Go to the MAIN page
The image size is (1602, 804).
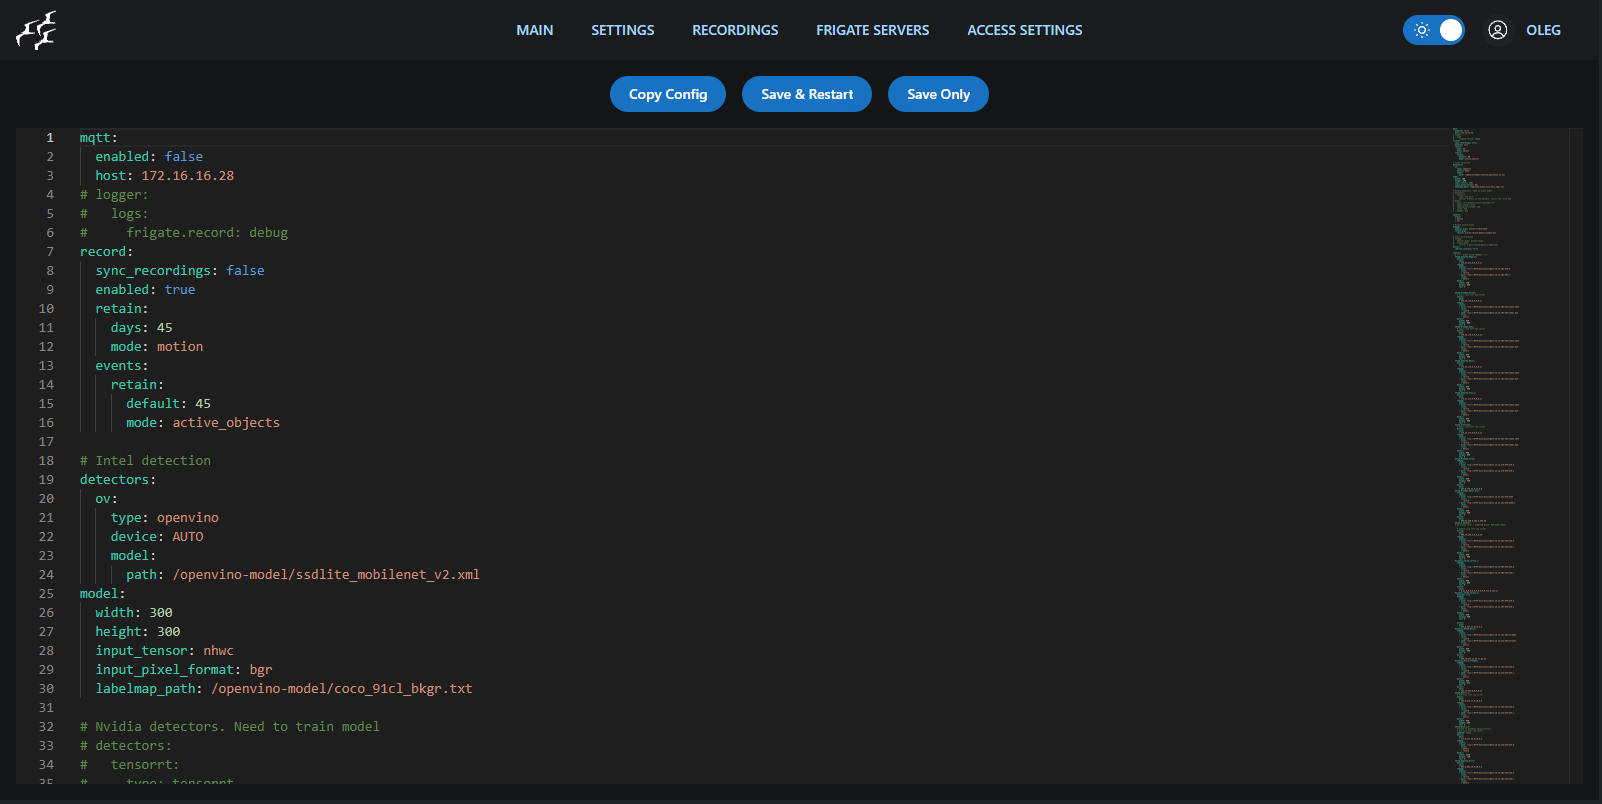[534, 30]
